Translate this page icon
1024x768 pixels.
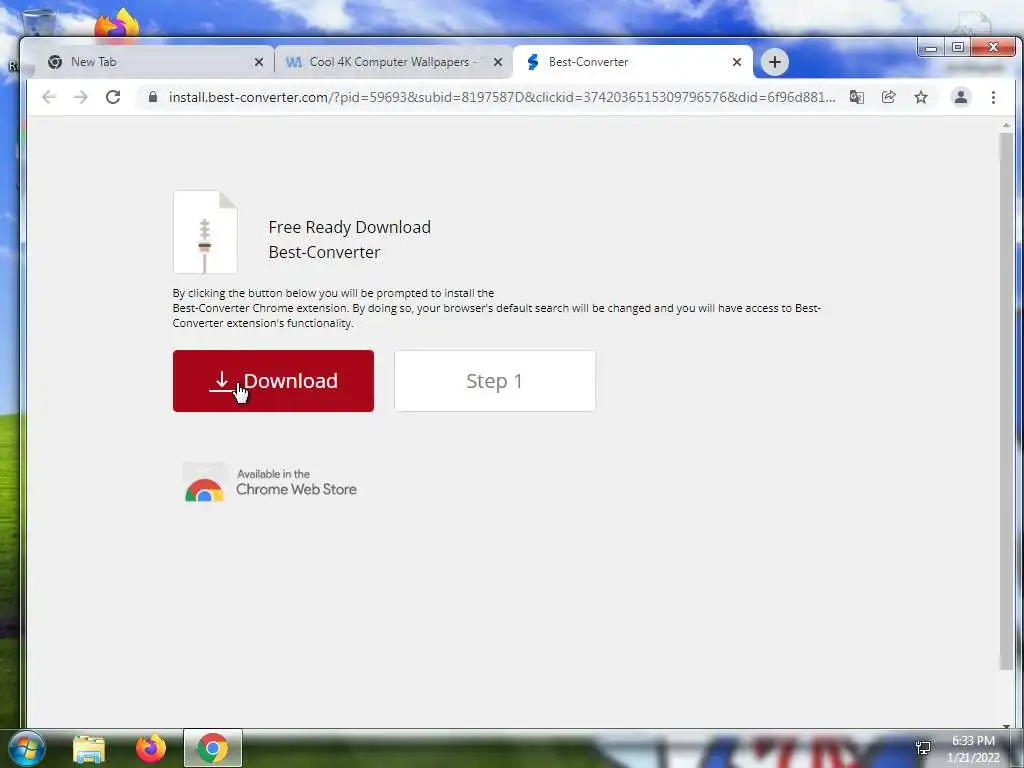pos(856,97)
